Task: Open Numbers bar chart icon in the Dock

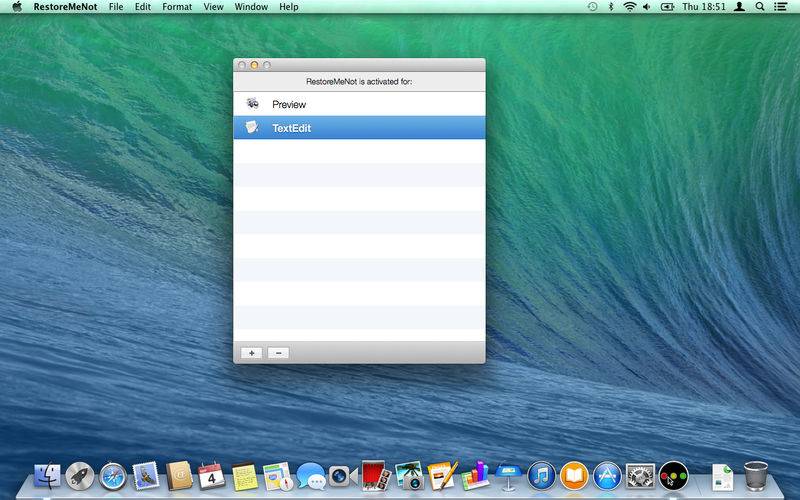Action: pos(475,475)
